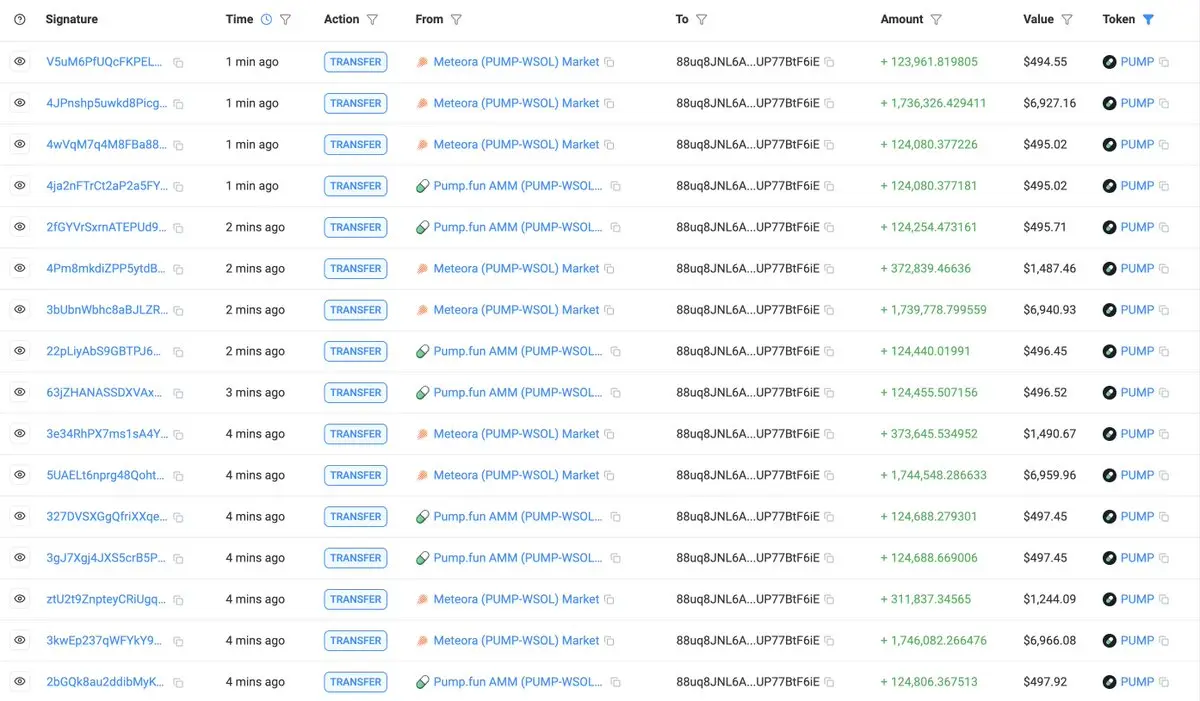The width and height of the screenshot is (1200, 701).
Task: Click TRANSFER badge in V5uM6PfUQcFKPEL row
Action: [356, 62]
